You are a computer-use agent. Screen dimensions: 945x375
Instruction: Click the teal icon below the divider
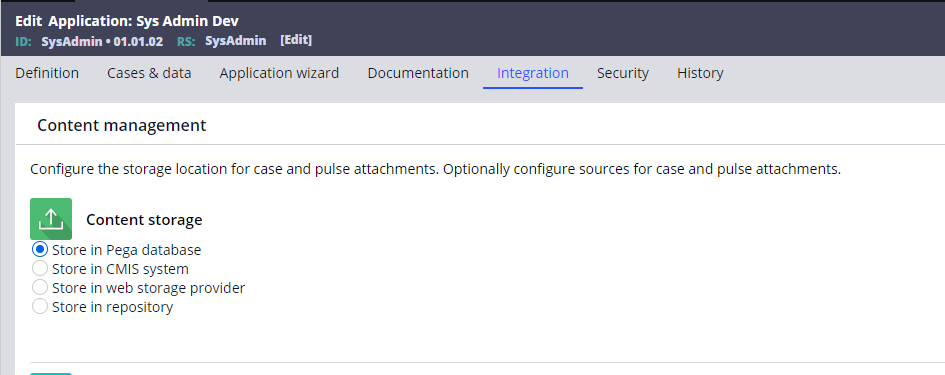point(51,374)
